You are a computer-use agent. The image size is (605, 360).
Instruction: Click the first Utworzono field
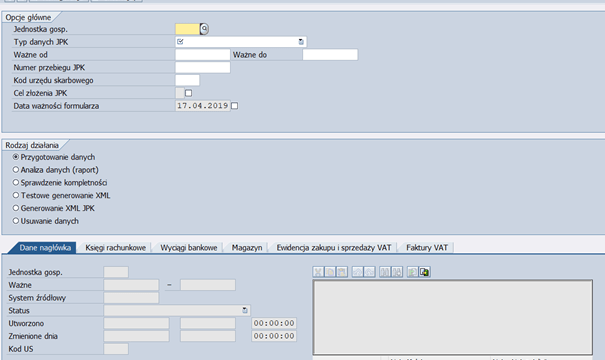(x=136, y=323)
